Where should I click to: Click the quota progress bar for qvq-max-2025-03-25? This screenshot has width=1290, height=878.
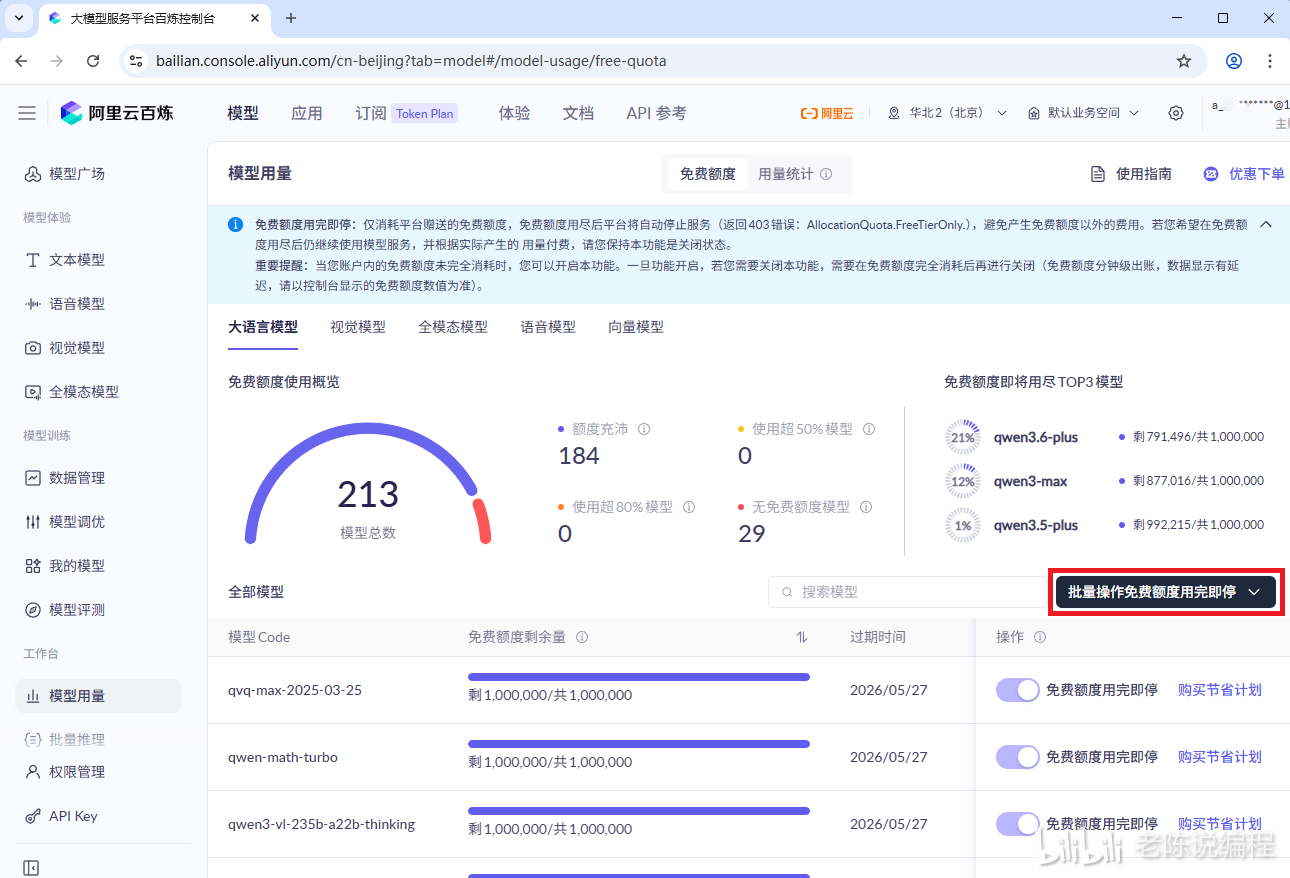point(639,677)
